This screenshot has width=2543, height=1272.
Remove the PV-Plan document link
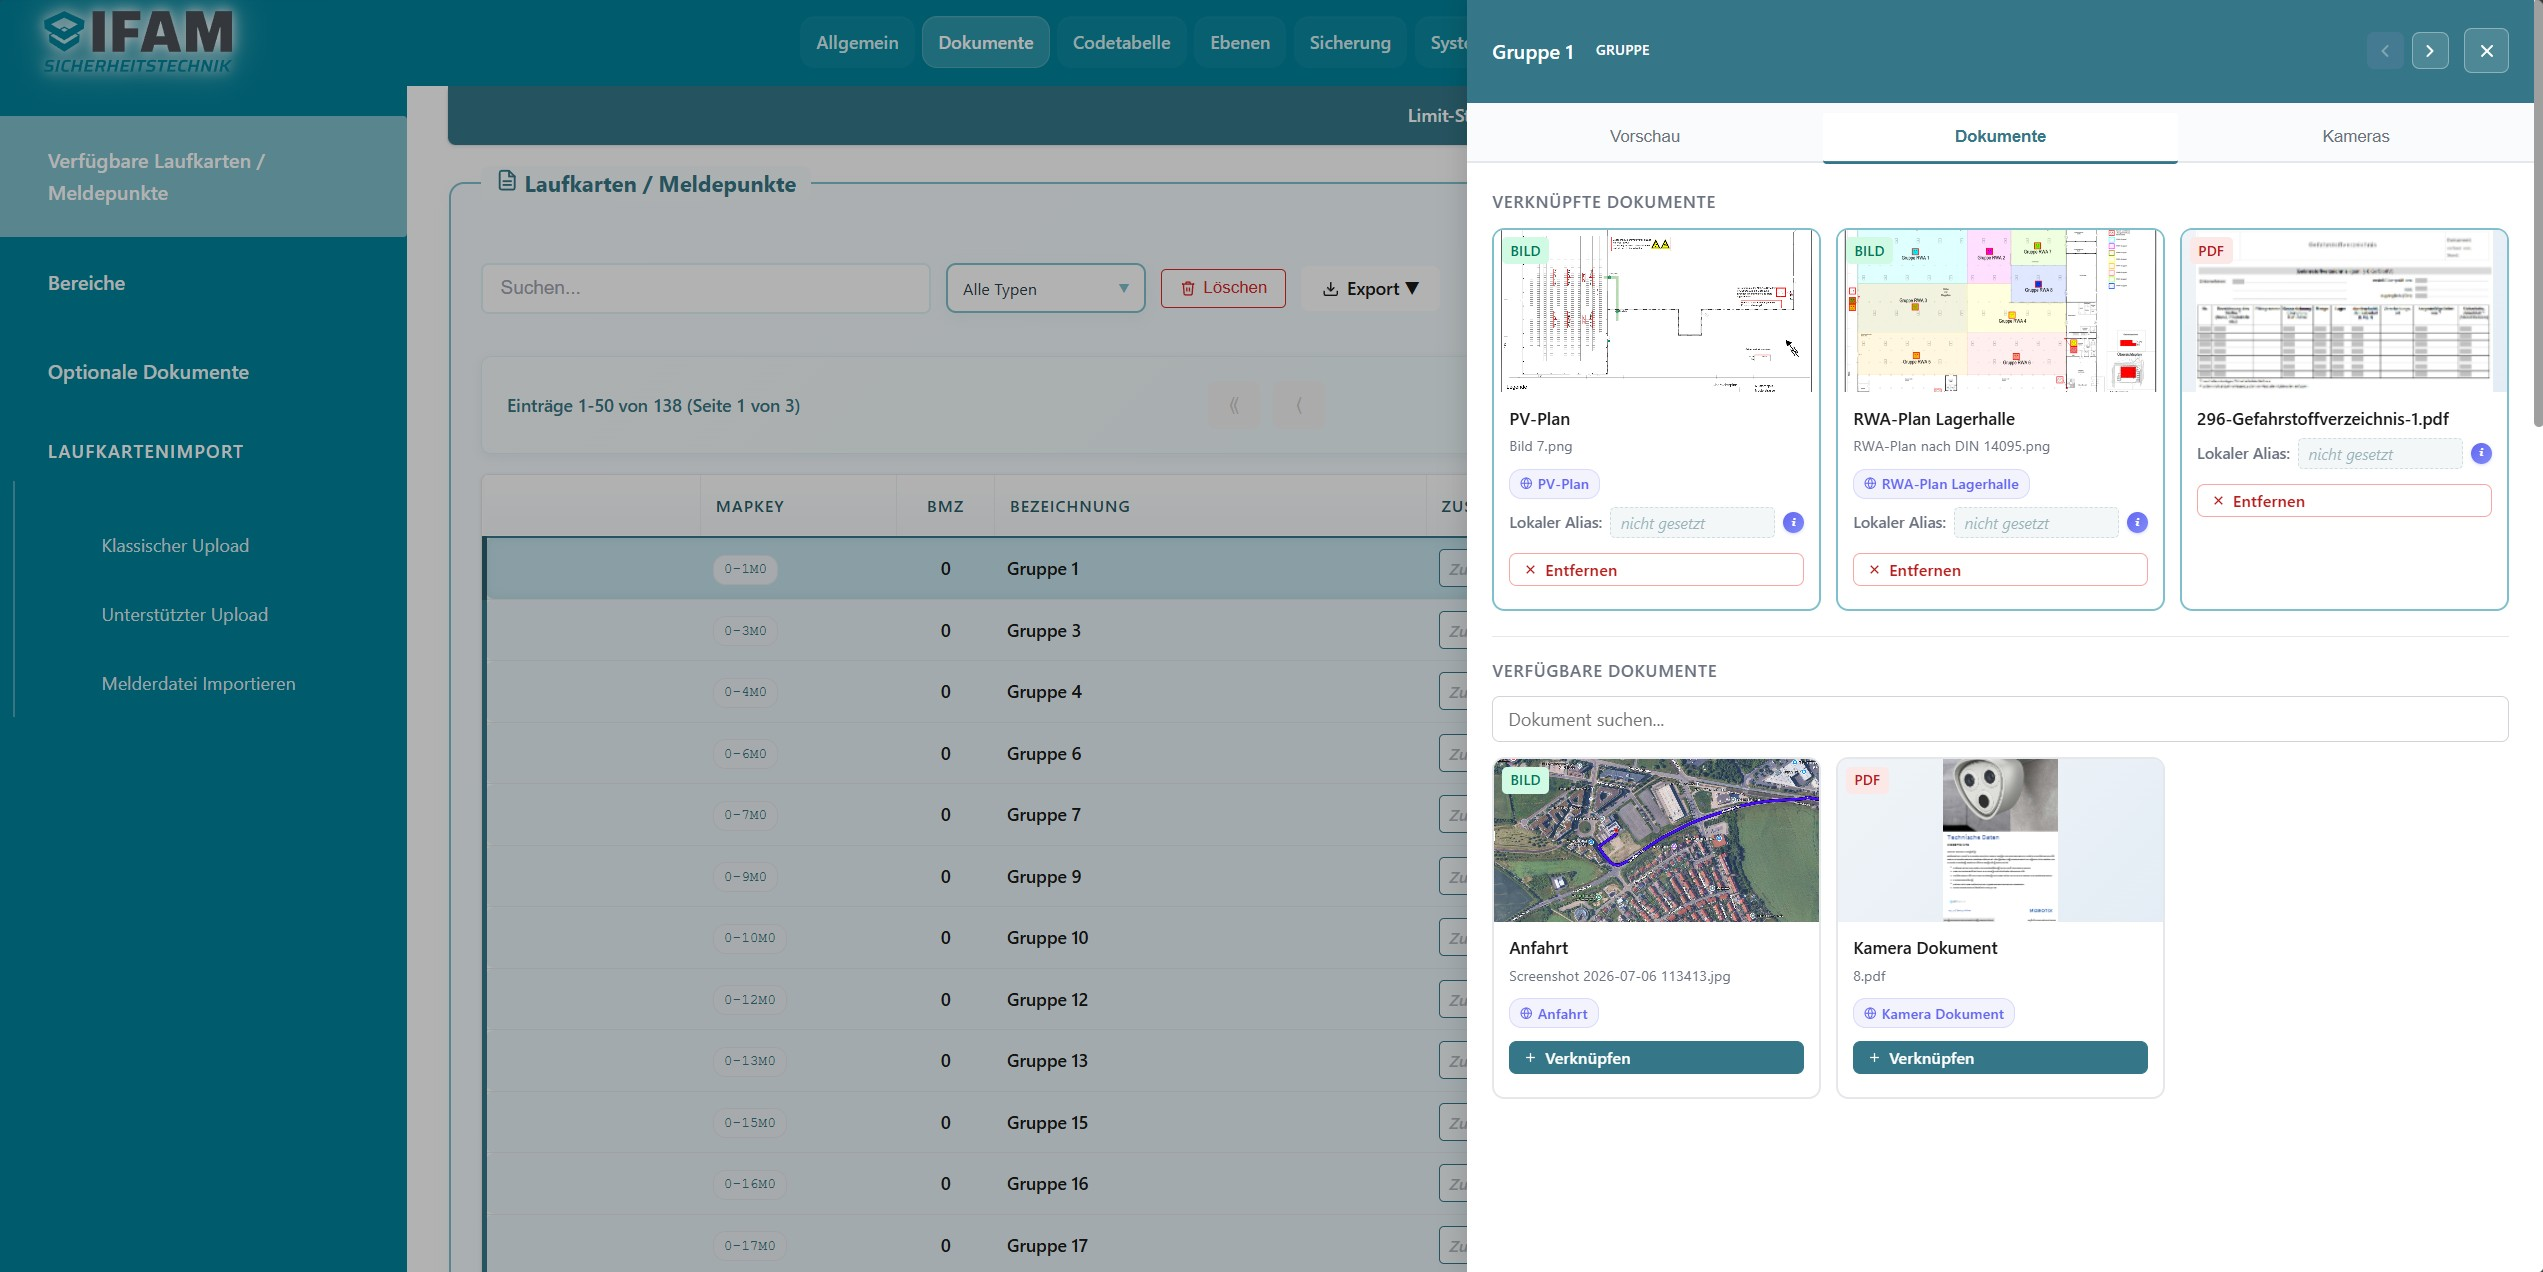(1656, 570)
